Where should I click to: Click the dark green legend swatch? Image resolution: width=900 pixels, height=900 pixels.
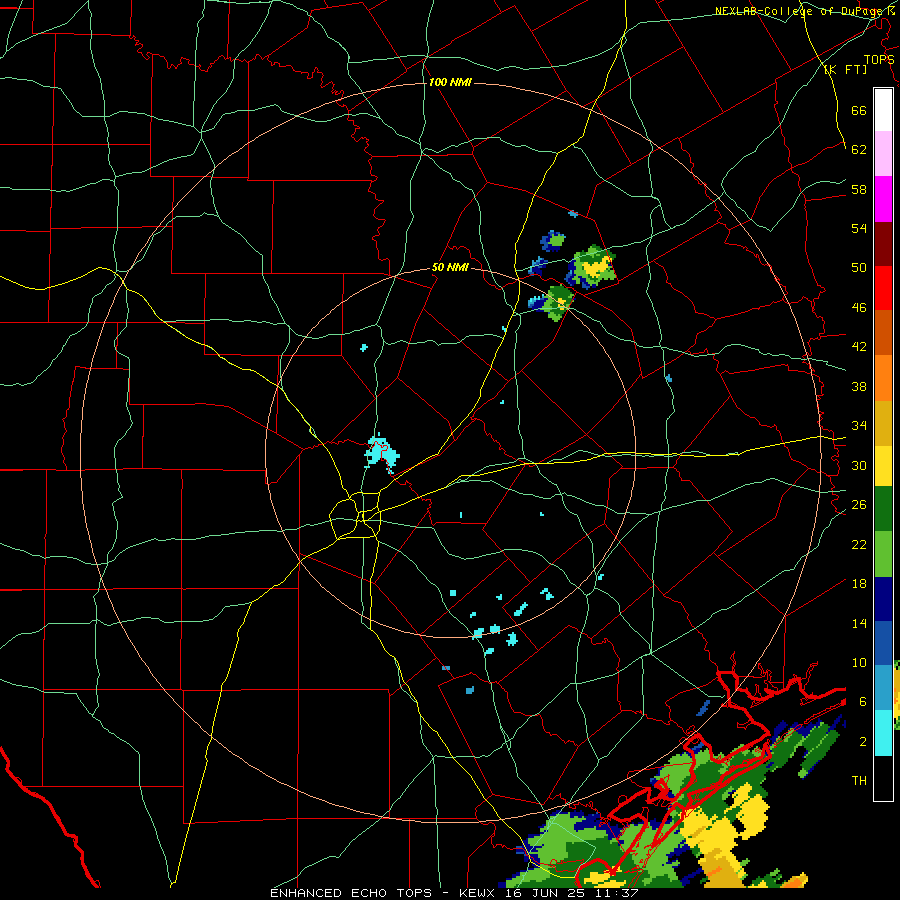coord(883,509)
